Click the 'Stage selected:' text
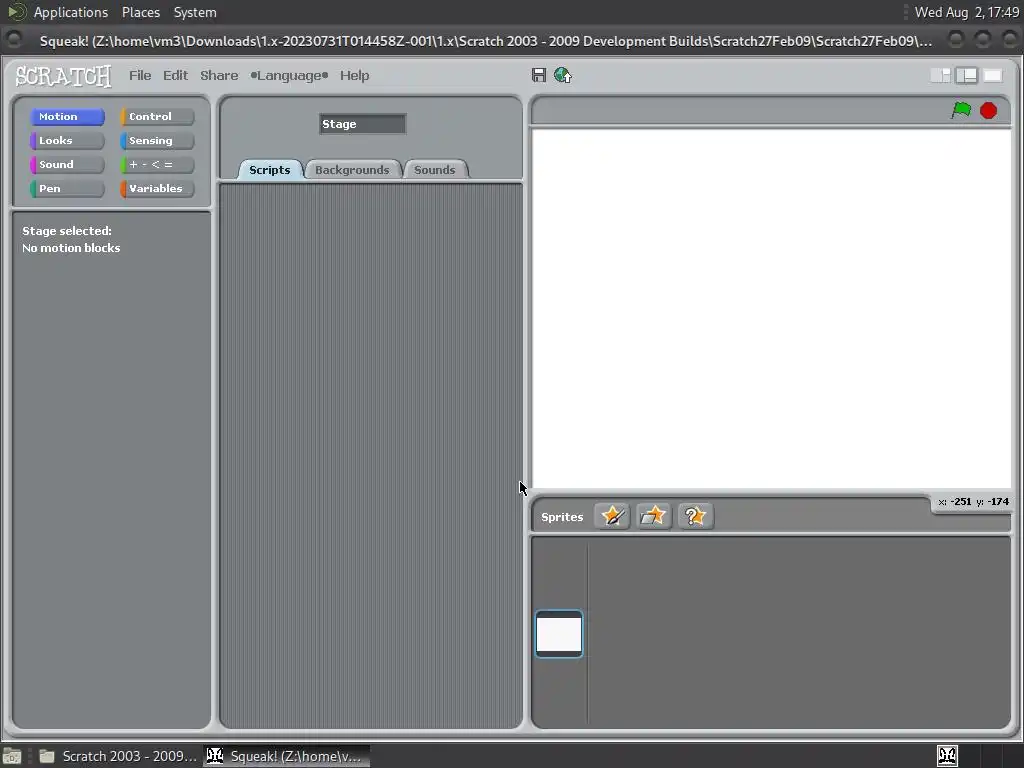This screenshot has width=1024, height=768. (x=67, y=231)
